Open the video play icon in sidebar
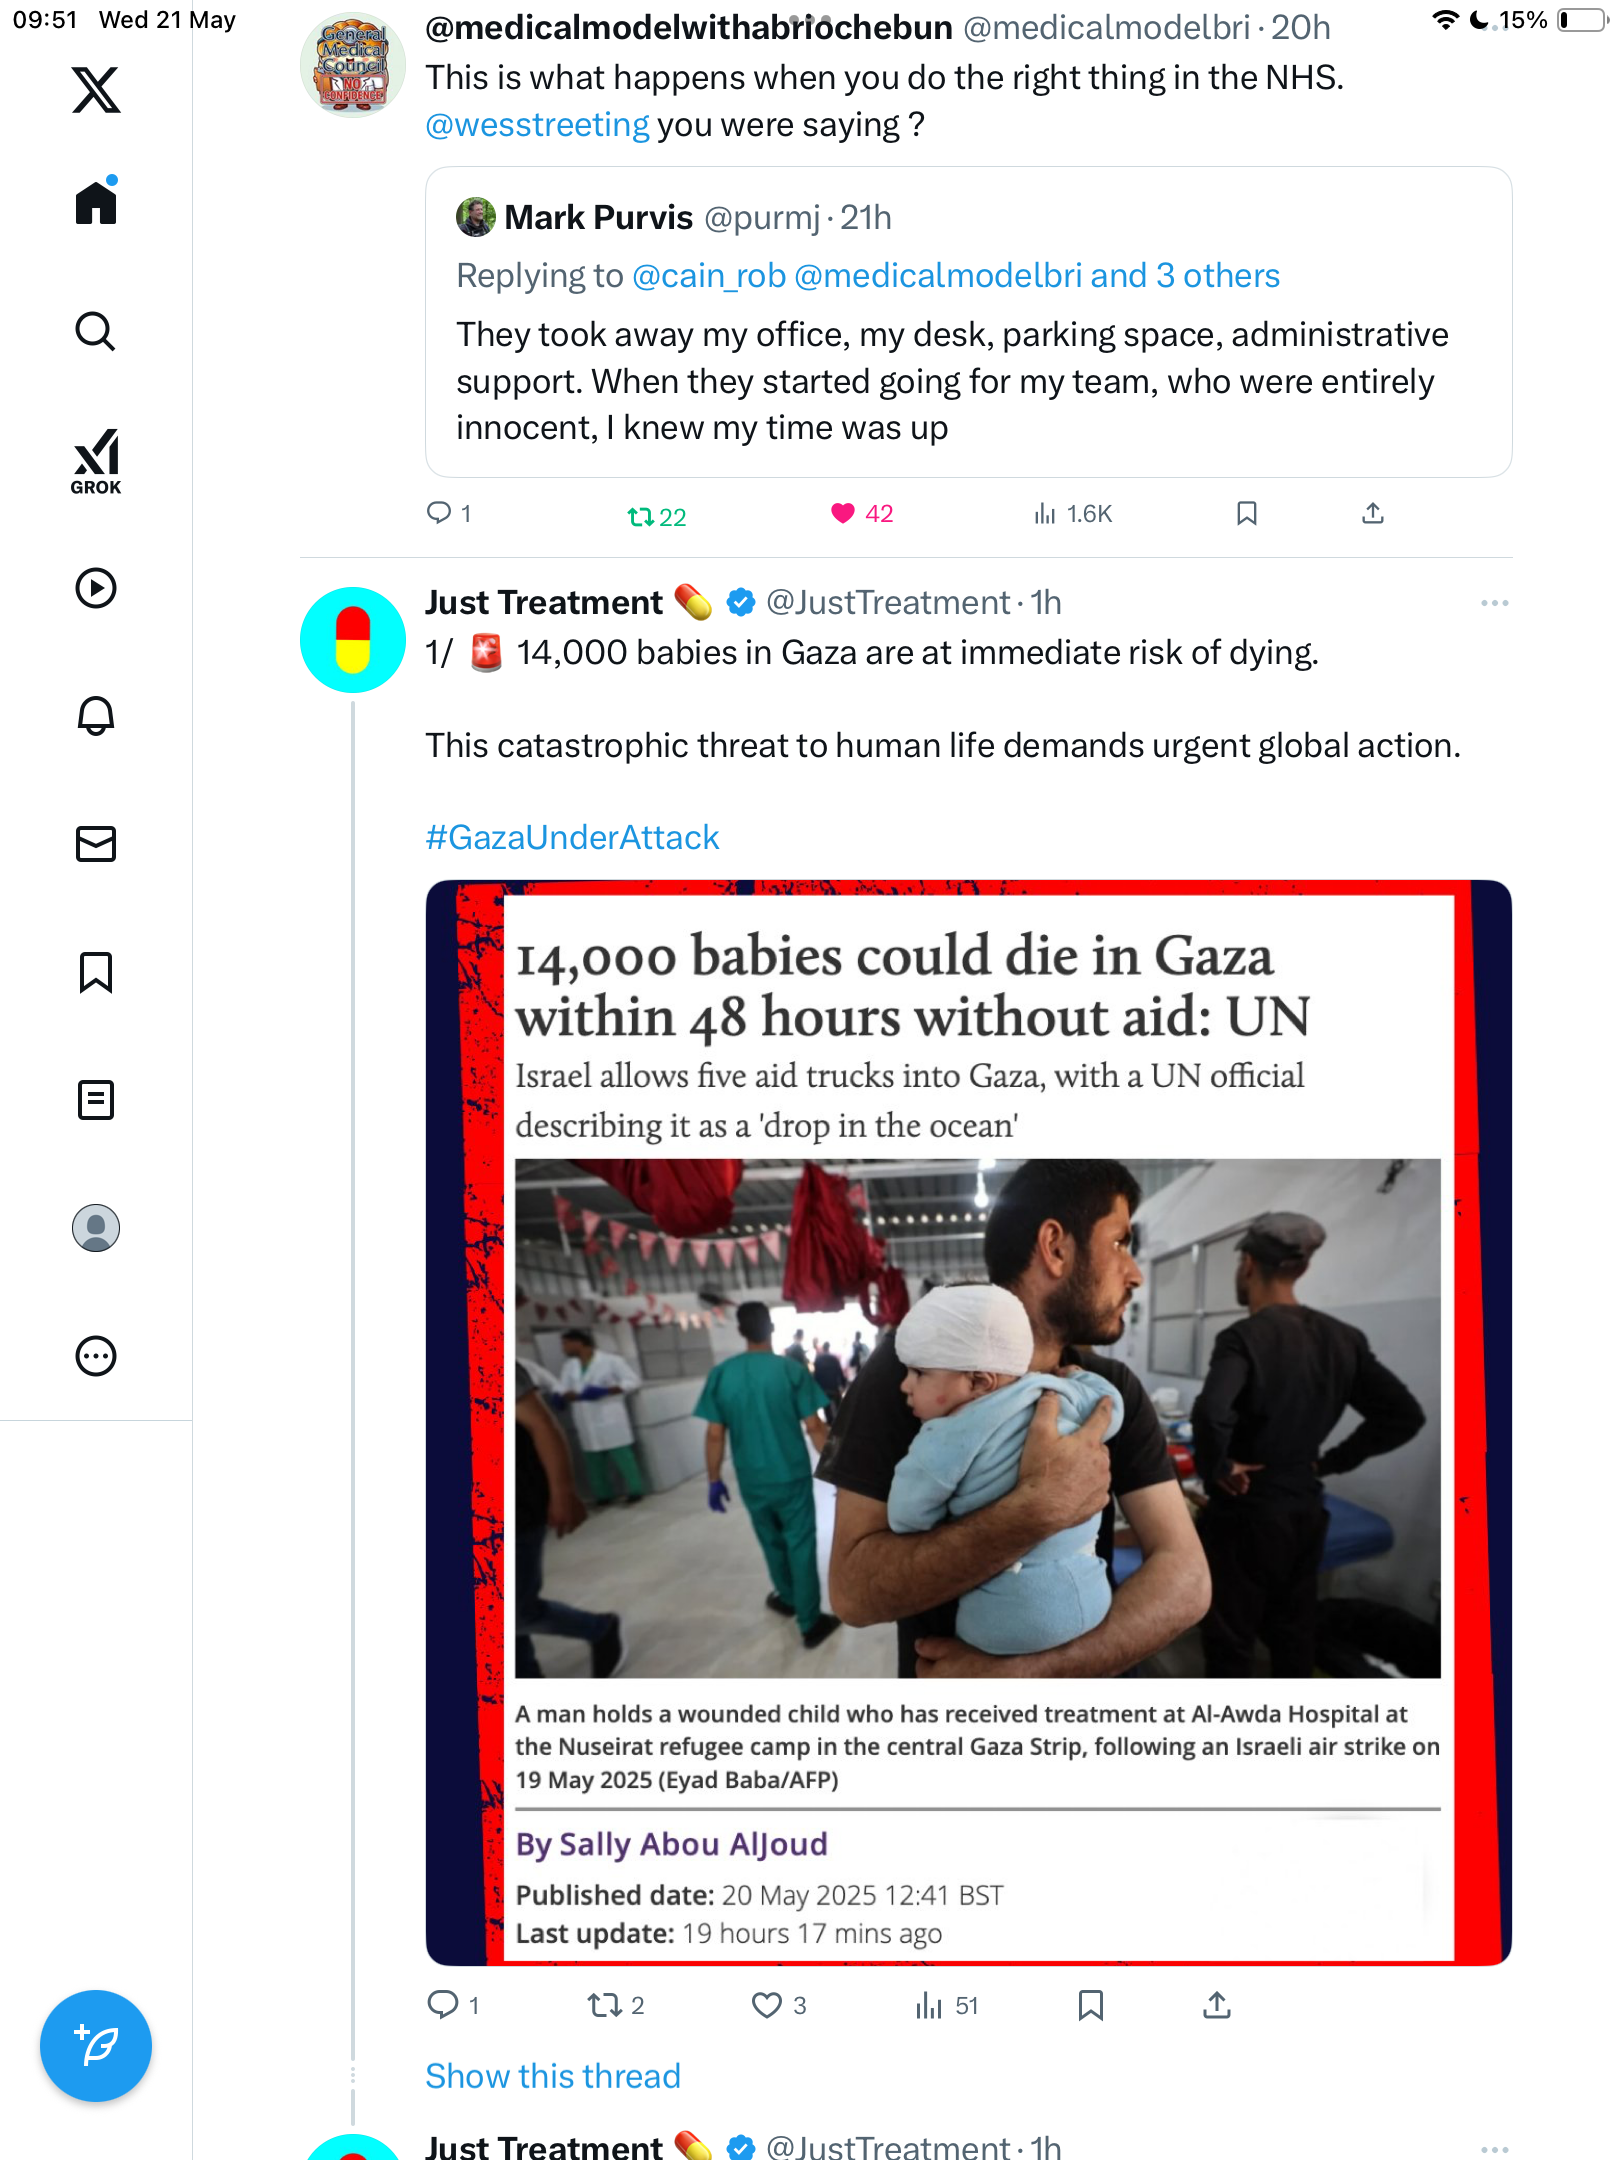The height and width of the screenshot is (2160, 1620). [x=96, y=588]
